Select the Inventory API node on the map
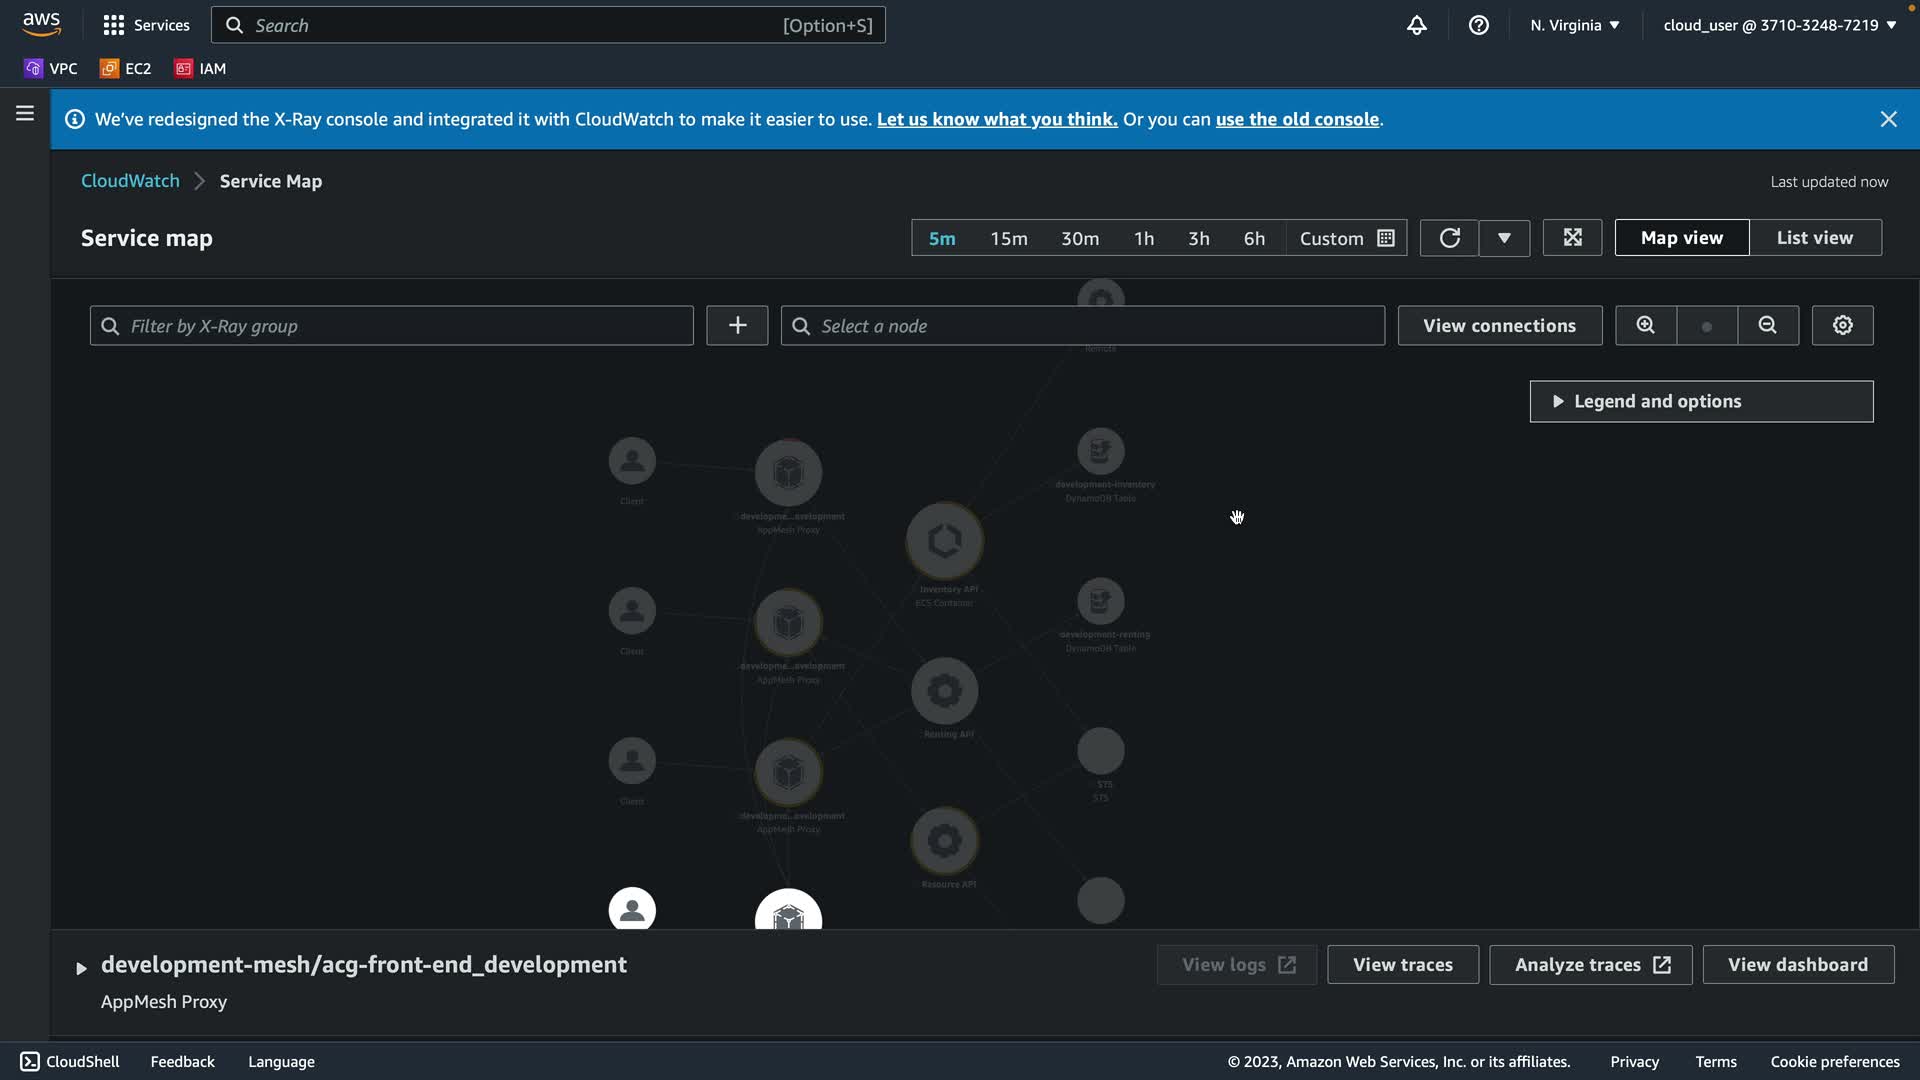The height and width of the screenshot is (1080, 1920). [x=944, y=541]
